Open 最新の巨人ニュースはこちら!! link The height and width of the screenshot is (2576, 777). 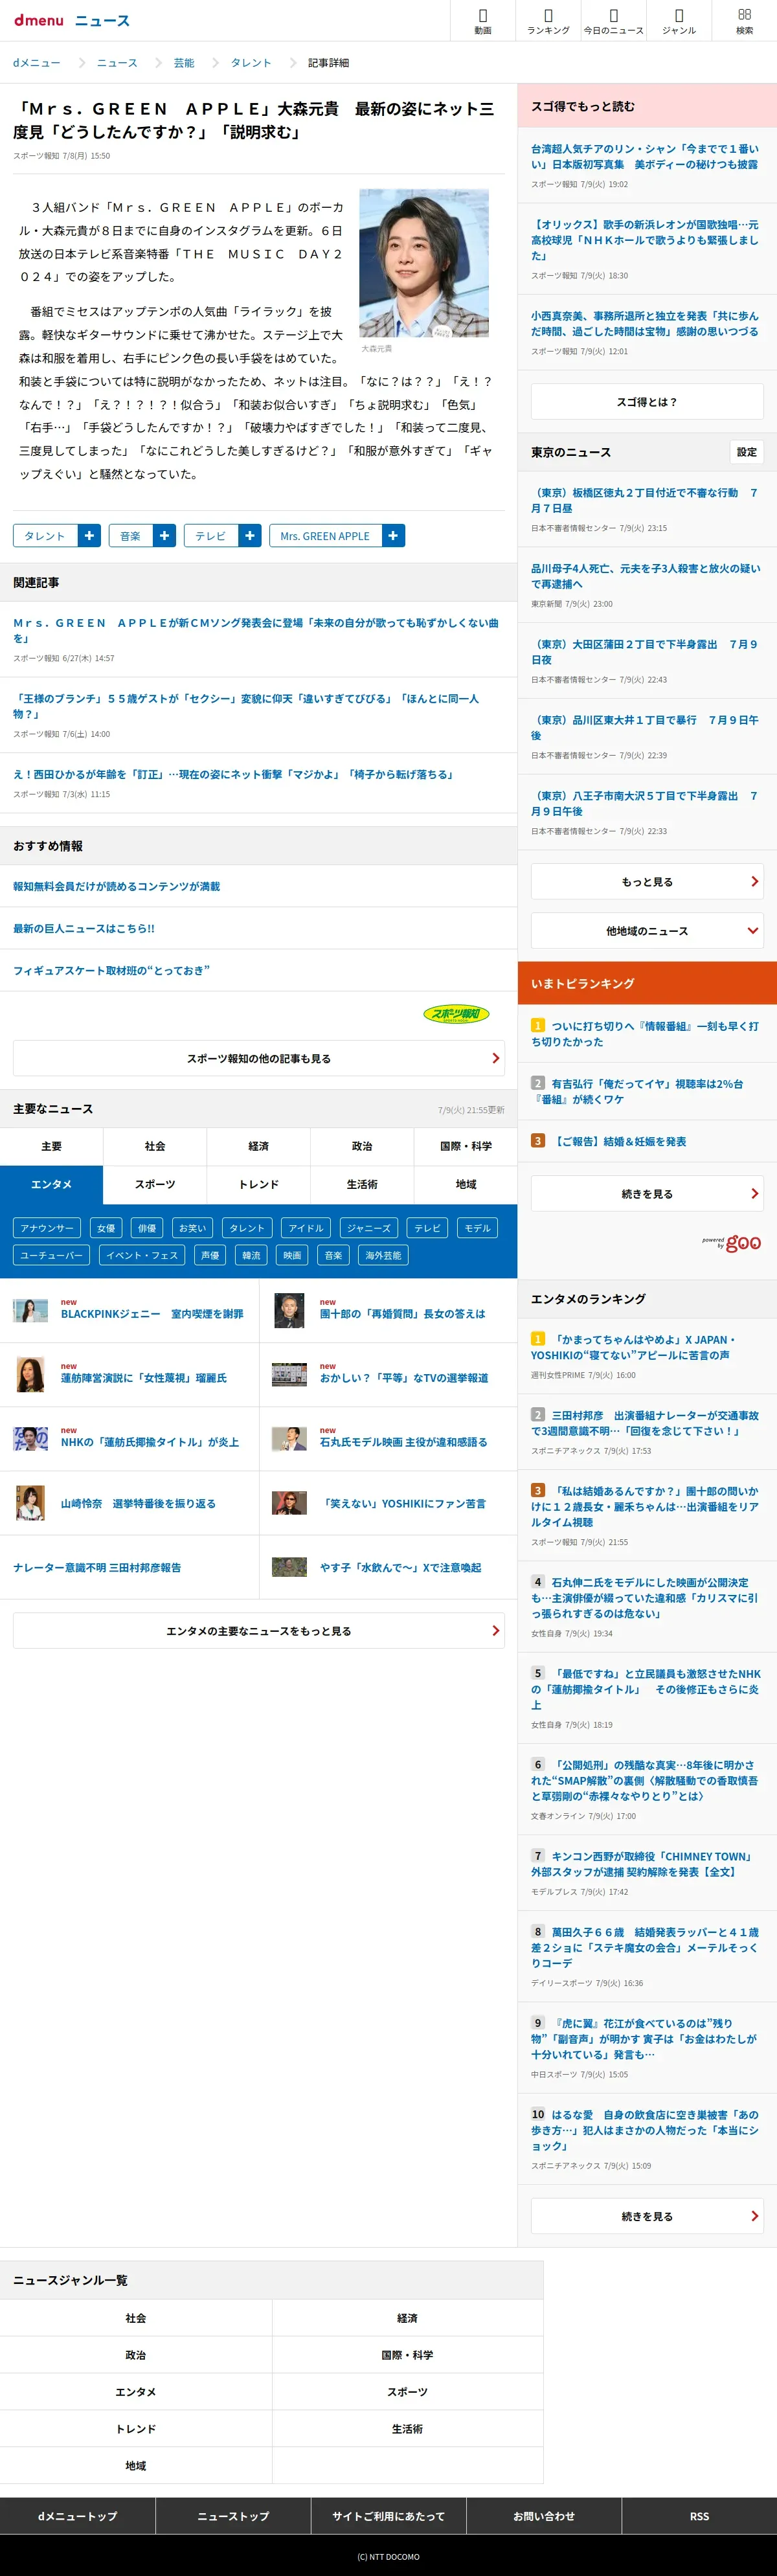[x=84, y=928]
